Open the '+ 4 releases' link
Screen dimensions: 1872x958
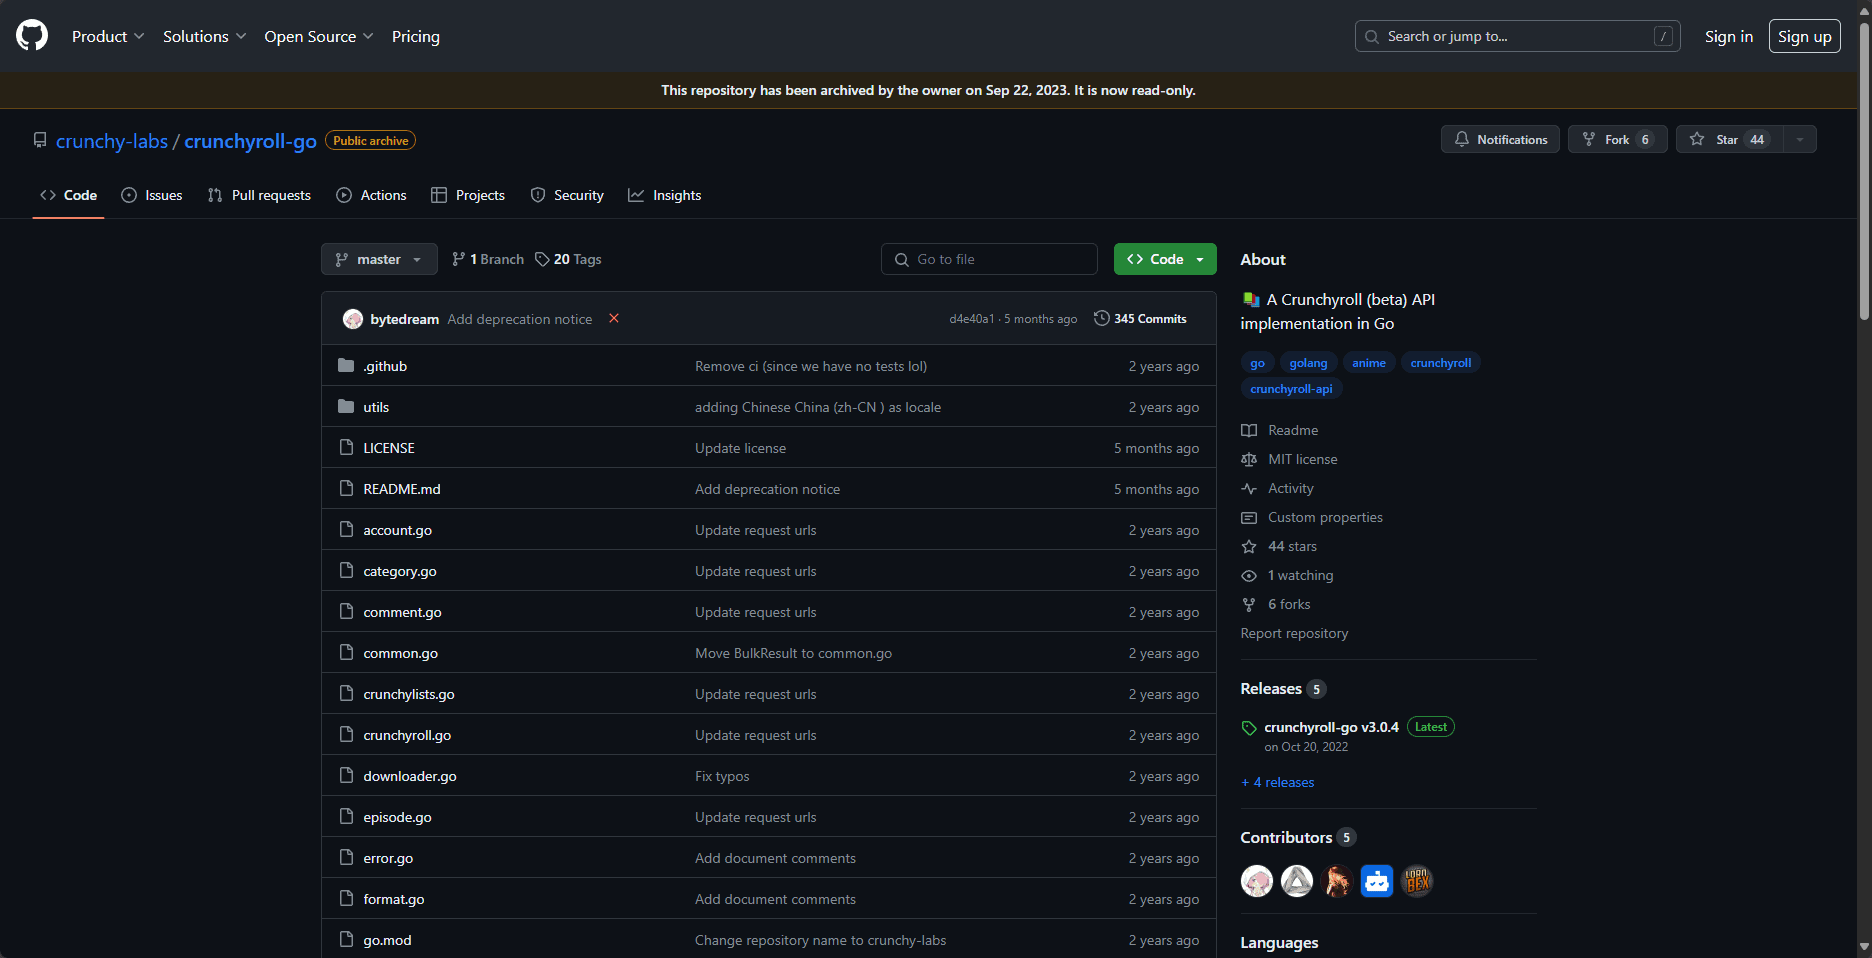tap(1277, 782)
